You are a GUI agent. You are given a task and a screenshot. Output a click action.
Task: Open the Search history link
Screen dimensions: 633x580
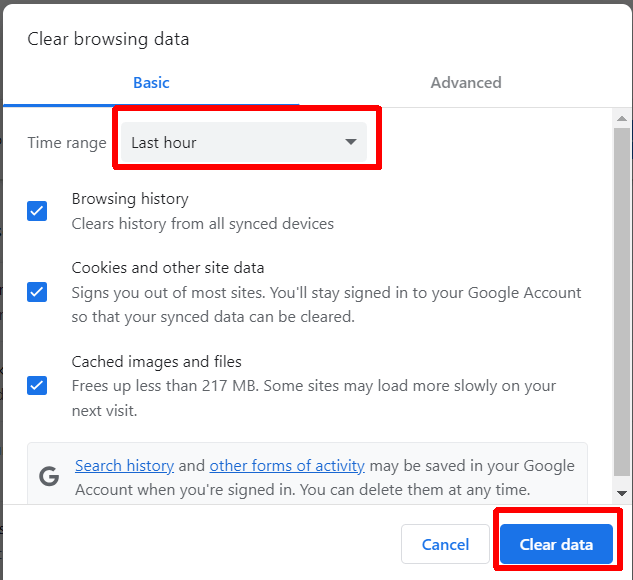[x=124, y=466]
